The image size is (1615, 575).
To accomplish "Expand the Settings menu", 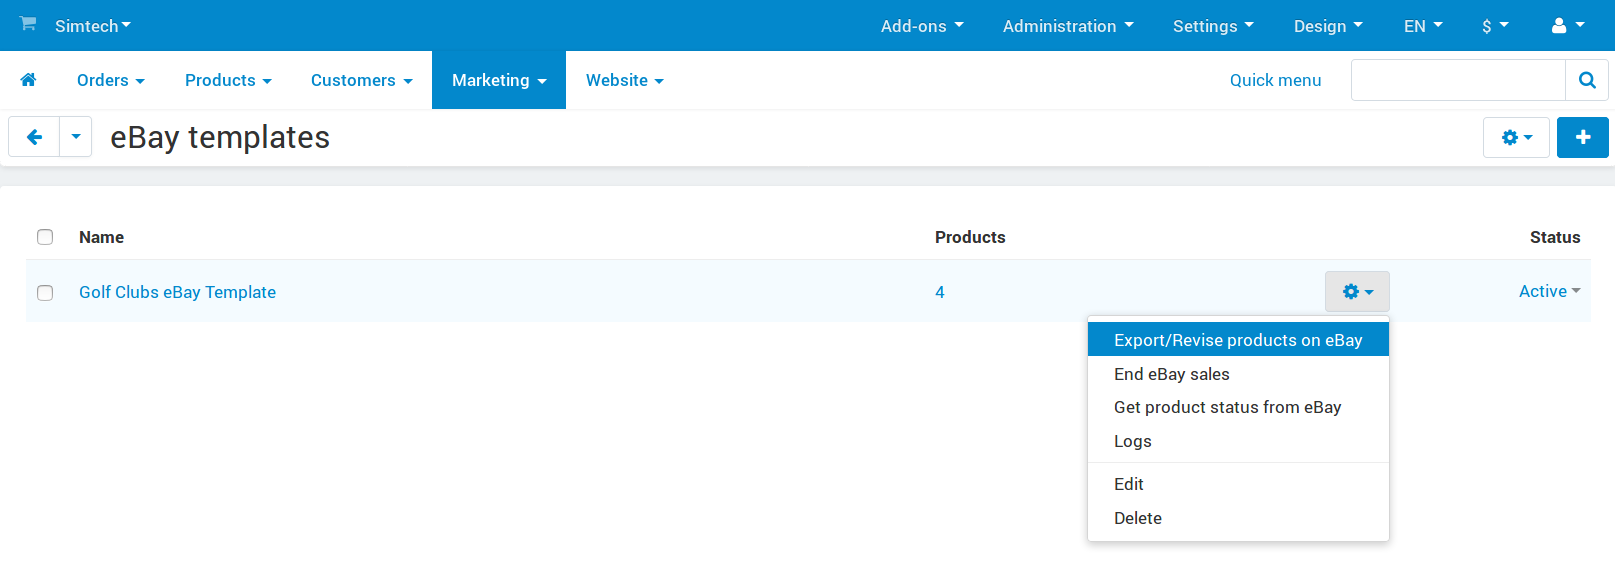I will point(1213,26).
